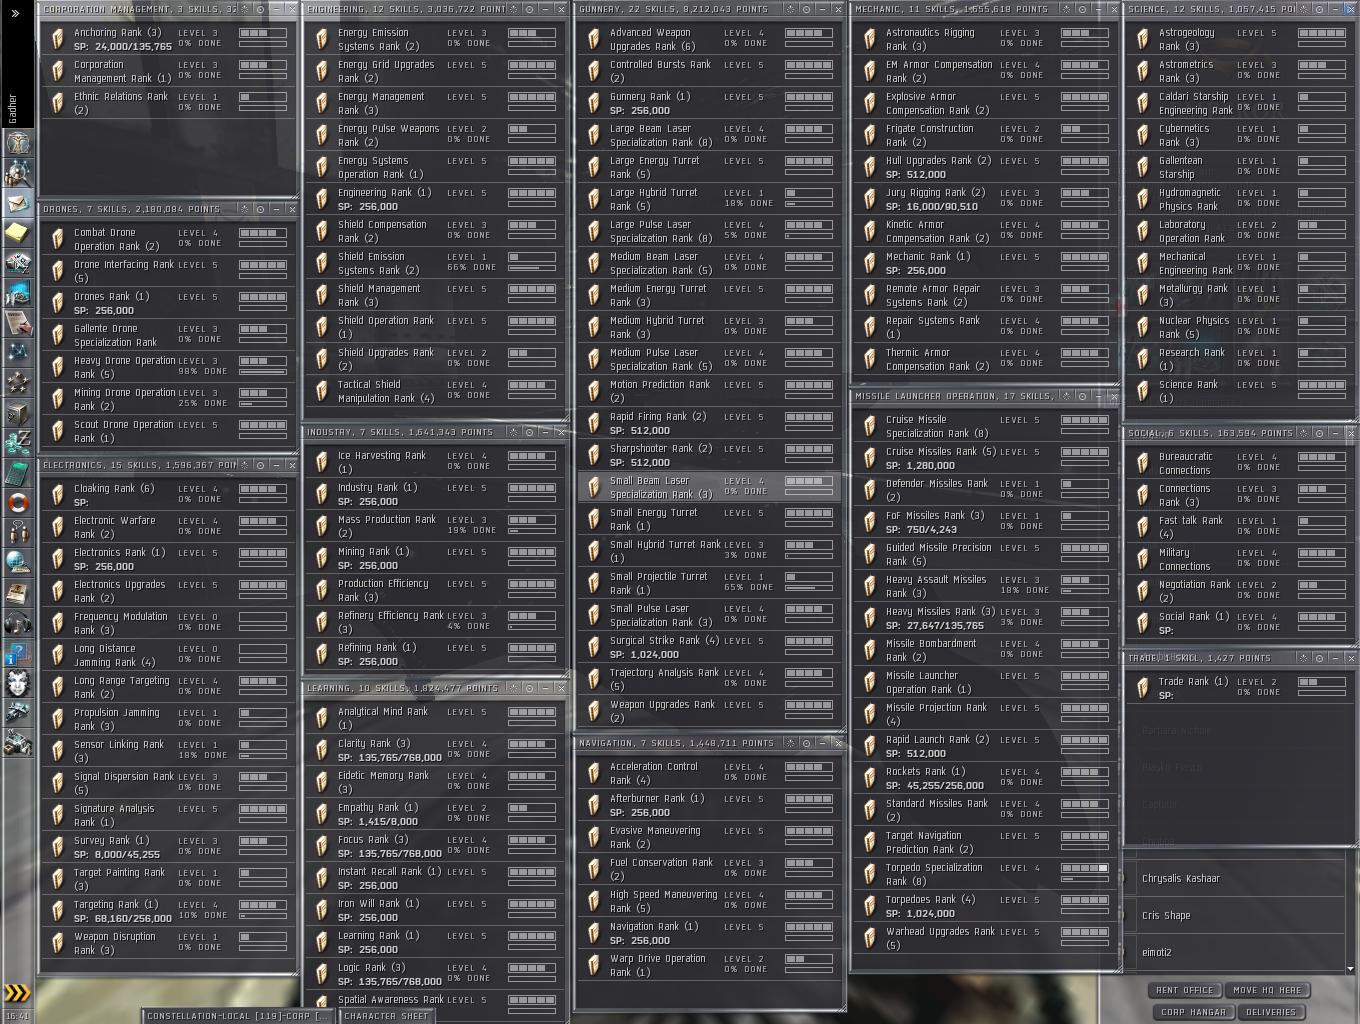Click Small Projectile Turret training progress bar

point(809,587)
